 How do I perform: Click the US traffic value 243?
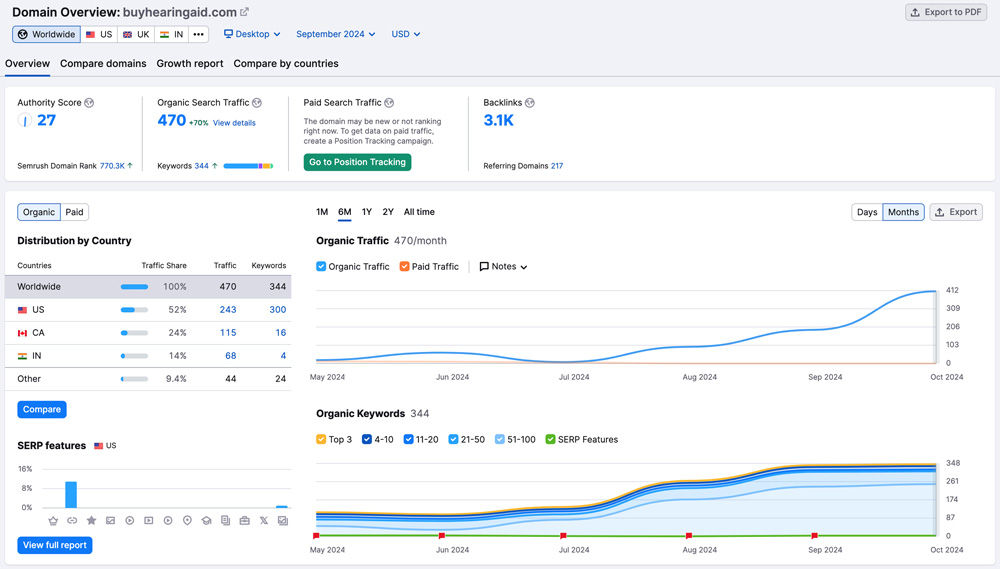click(228, 310)
